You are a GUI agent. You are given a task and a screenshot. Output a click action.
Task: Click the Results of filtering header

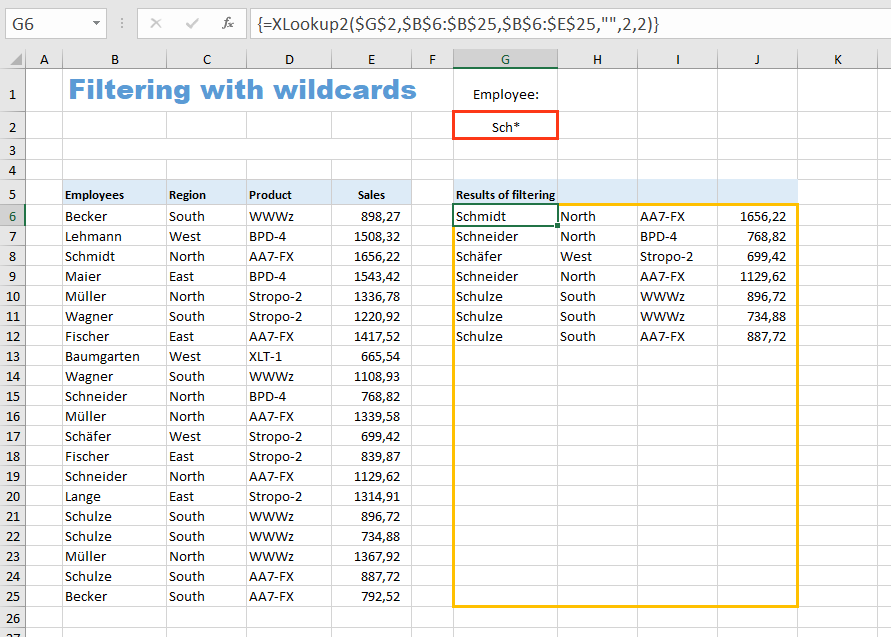(x=505, y=195)
